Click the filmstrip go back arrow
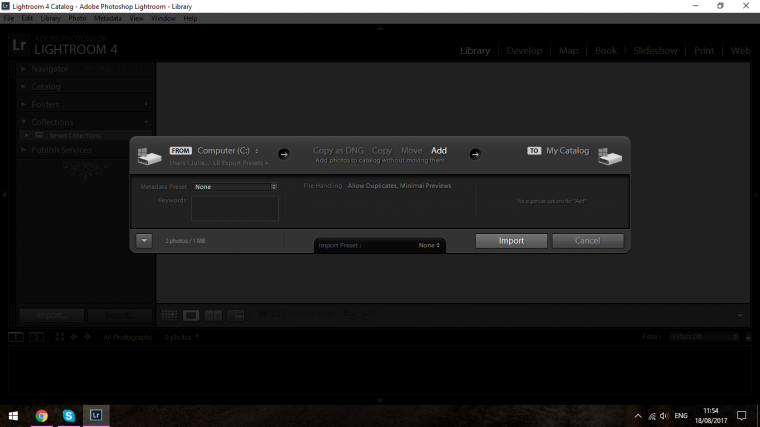Image resolution: width=760 pixels, height=427 pixels. point(74,337)
